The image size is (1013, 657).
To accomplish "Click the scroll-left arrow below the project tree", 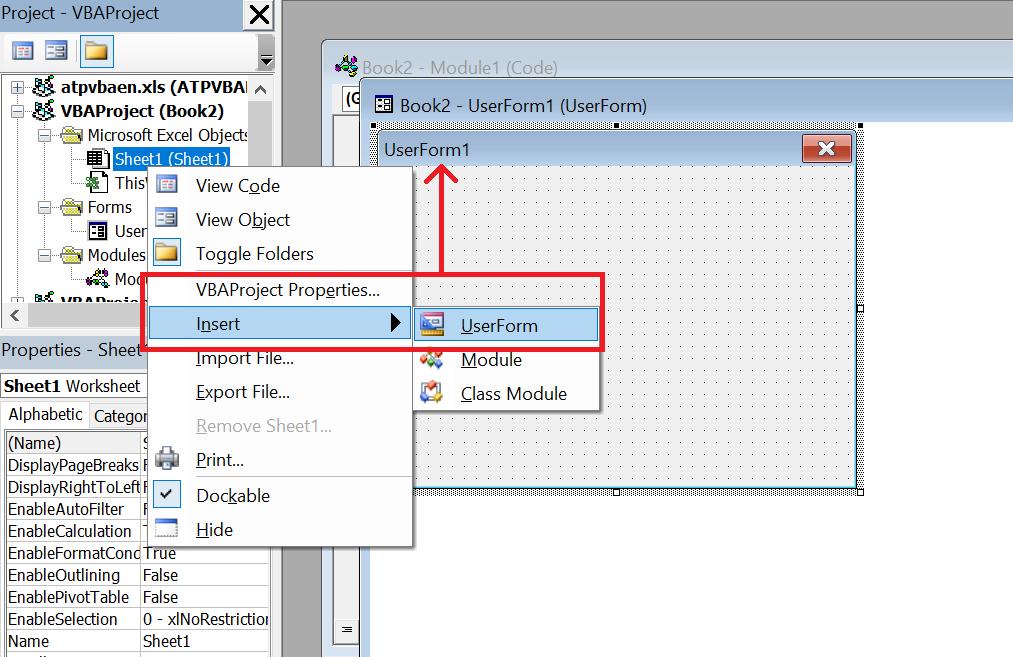I will click(x=13, y=315).
